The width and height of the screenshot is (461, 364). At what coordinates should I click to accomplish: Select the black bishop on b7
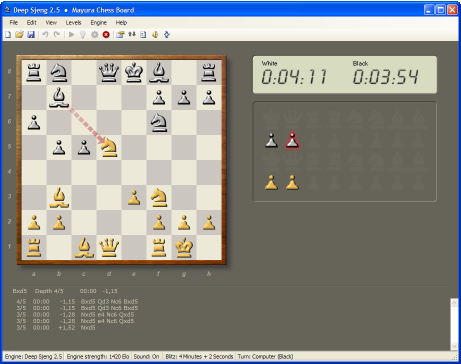(x=59, y=97)
